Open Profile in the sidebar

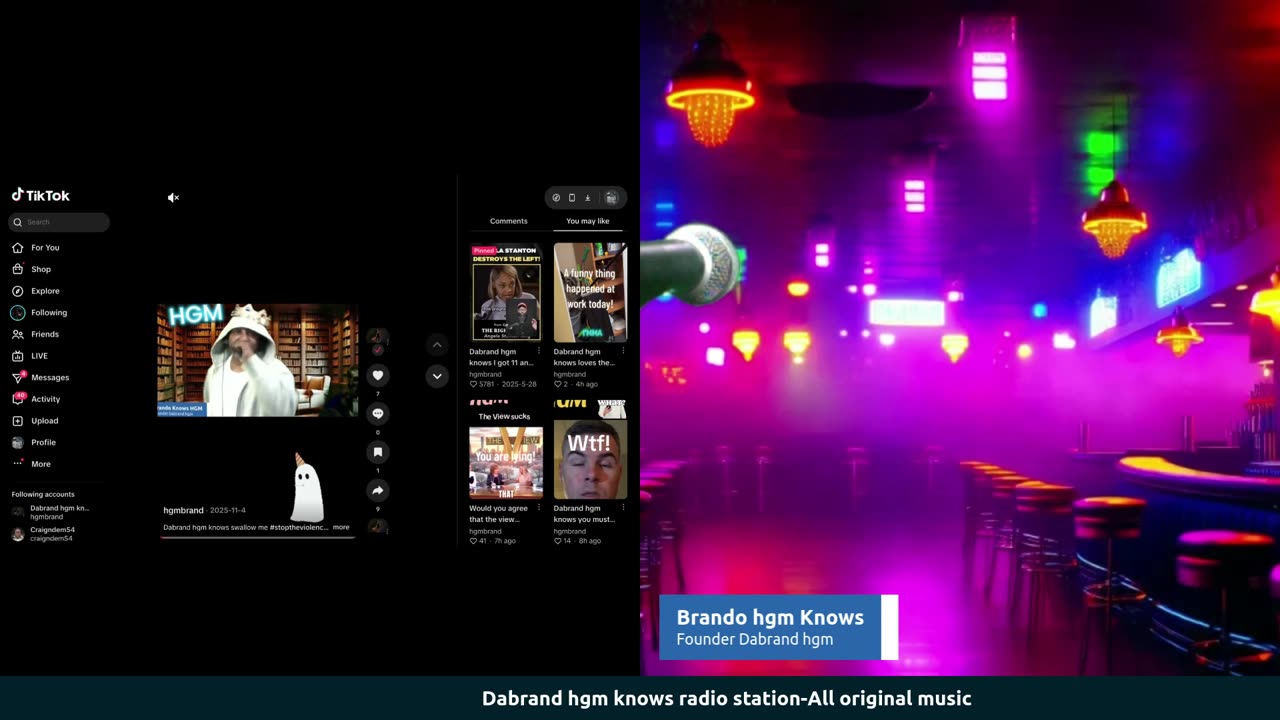(34, 442)
